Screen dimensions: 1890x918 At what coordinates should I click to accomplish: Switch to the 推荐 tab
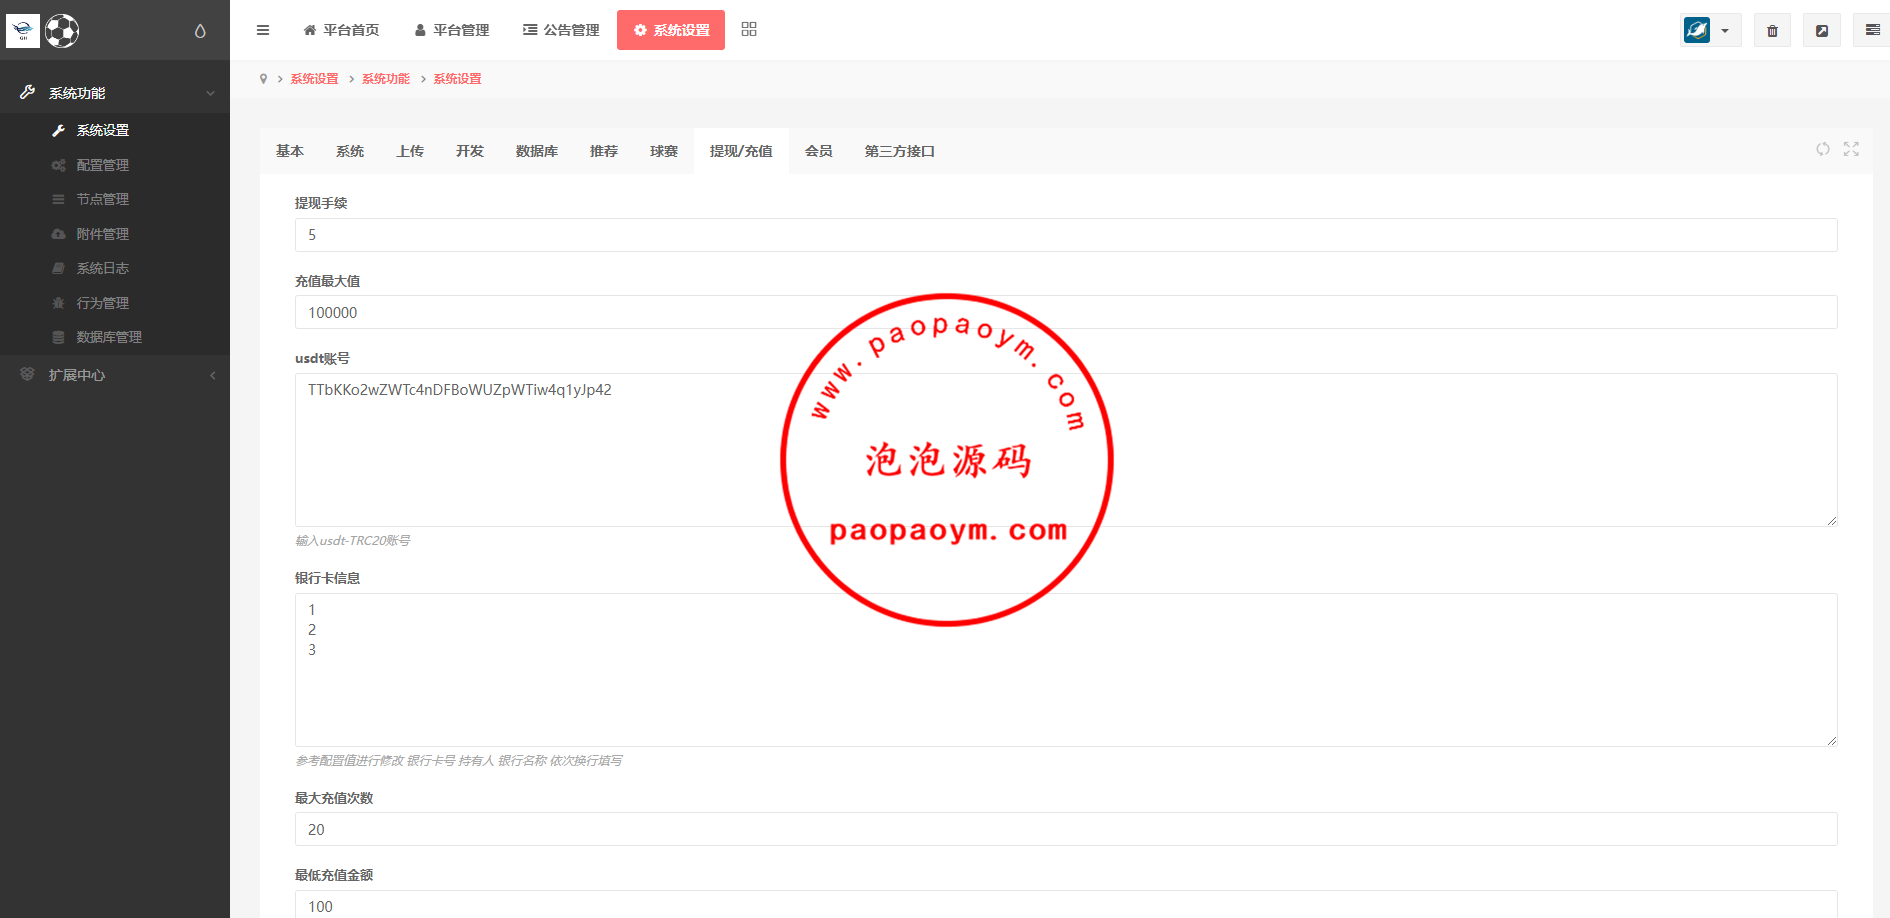[x=604, y=151]
